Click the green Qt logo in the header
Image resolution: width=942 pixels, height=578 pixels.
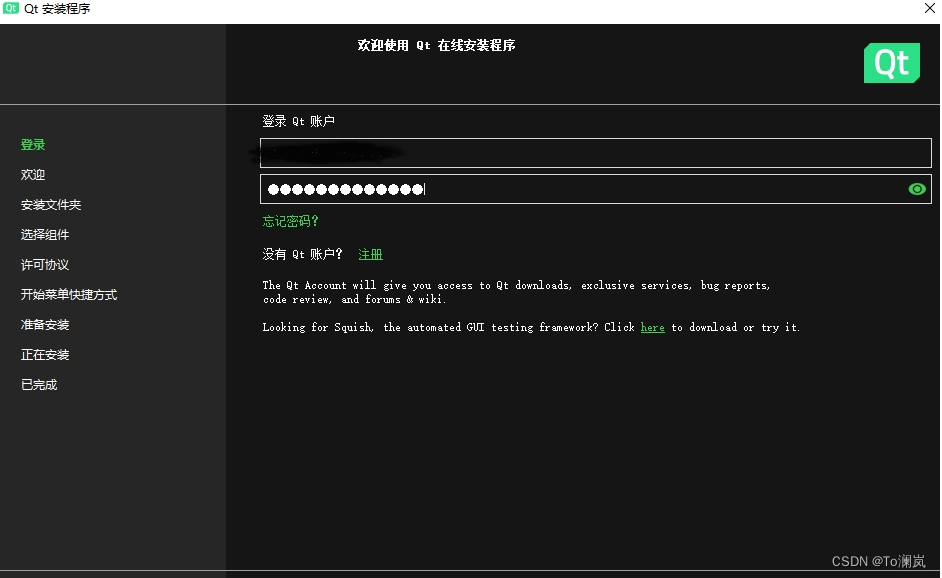click(x=892, y=63)
